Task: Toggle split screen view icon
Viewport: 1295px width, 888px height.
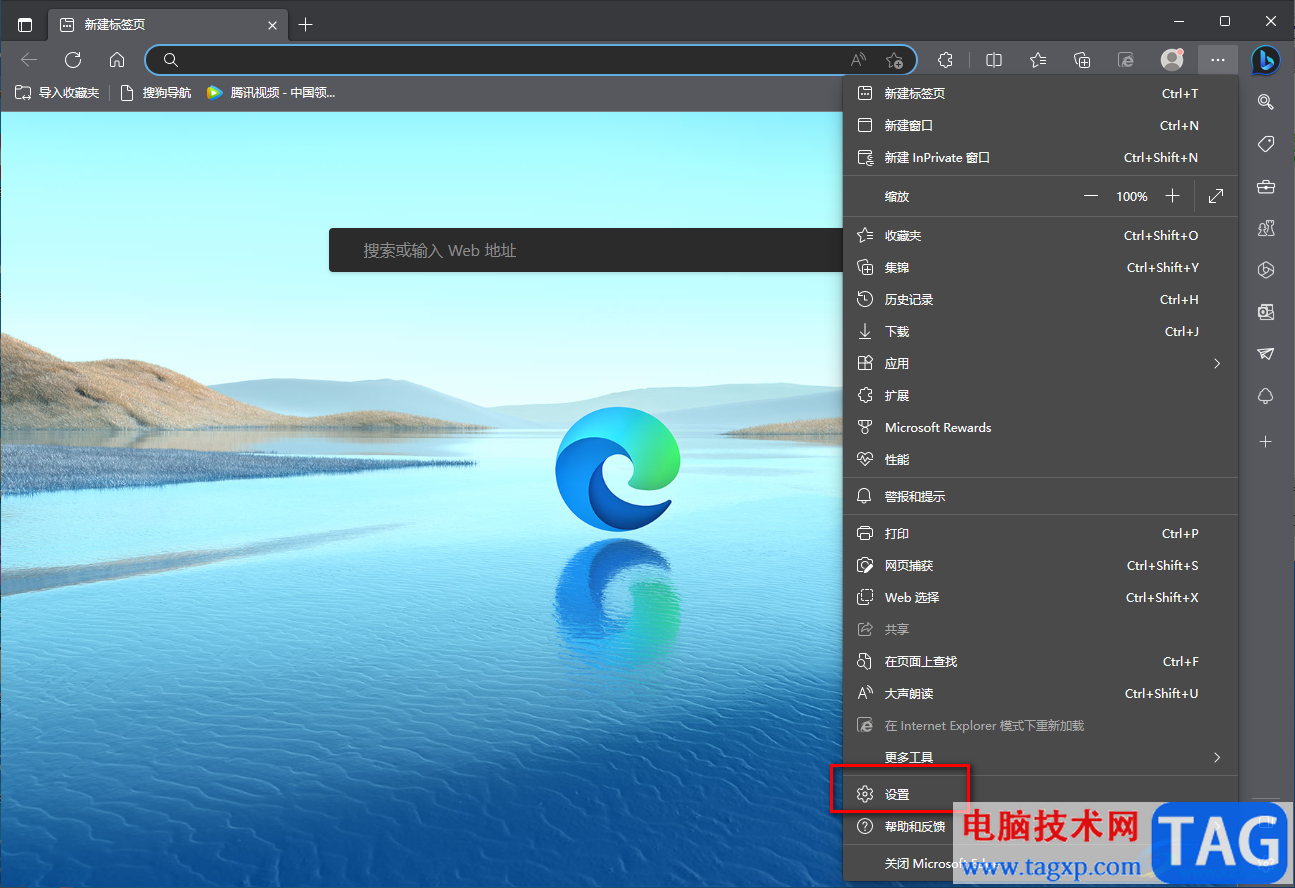Action: click(994, 60)
